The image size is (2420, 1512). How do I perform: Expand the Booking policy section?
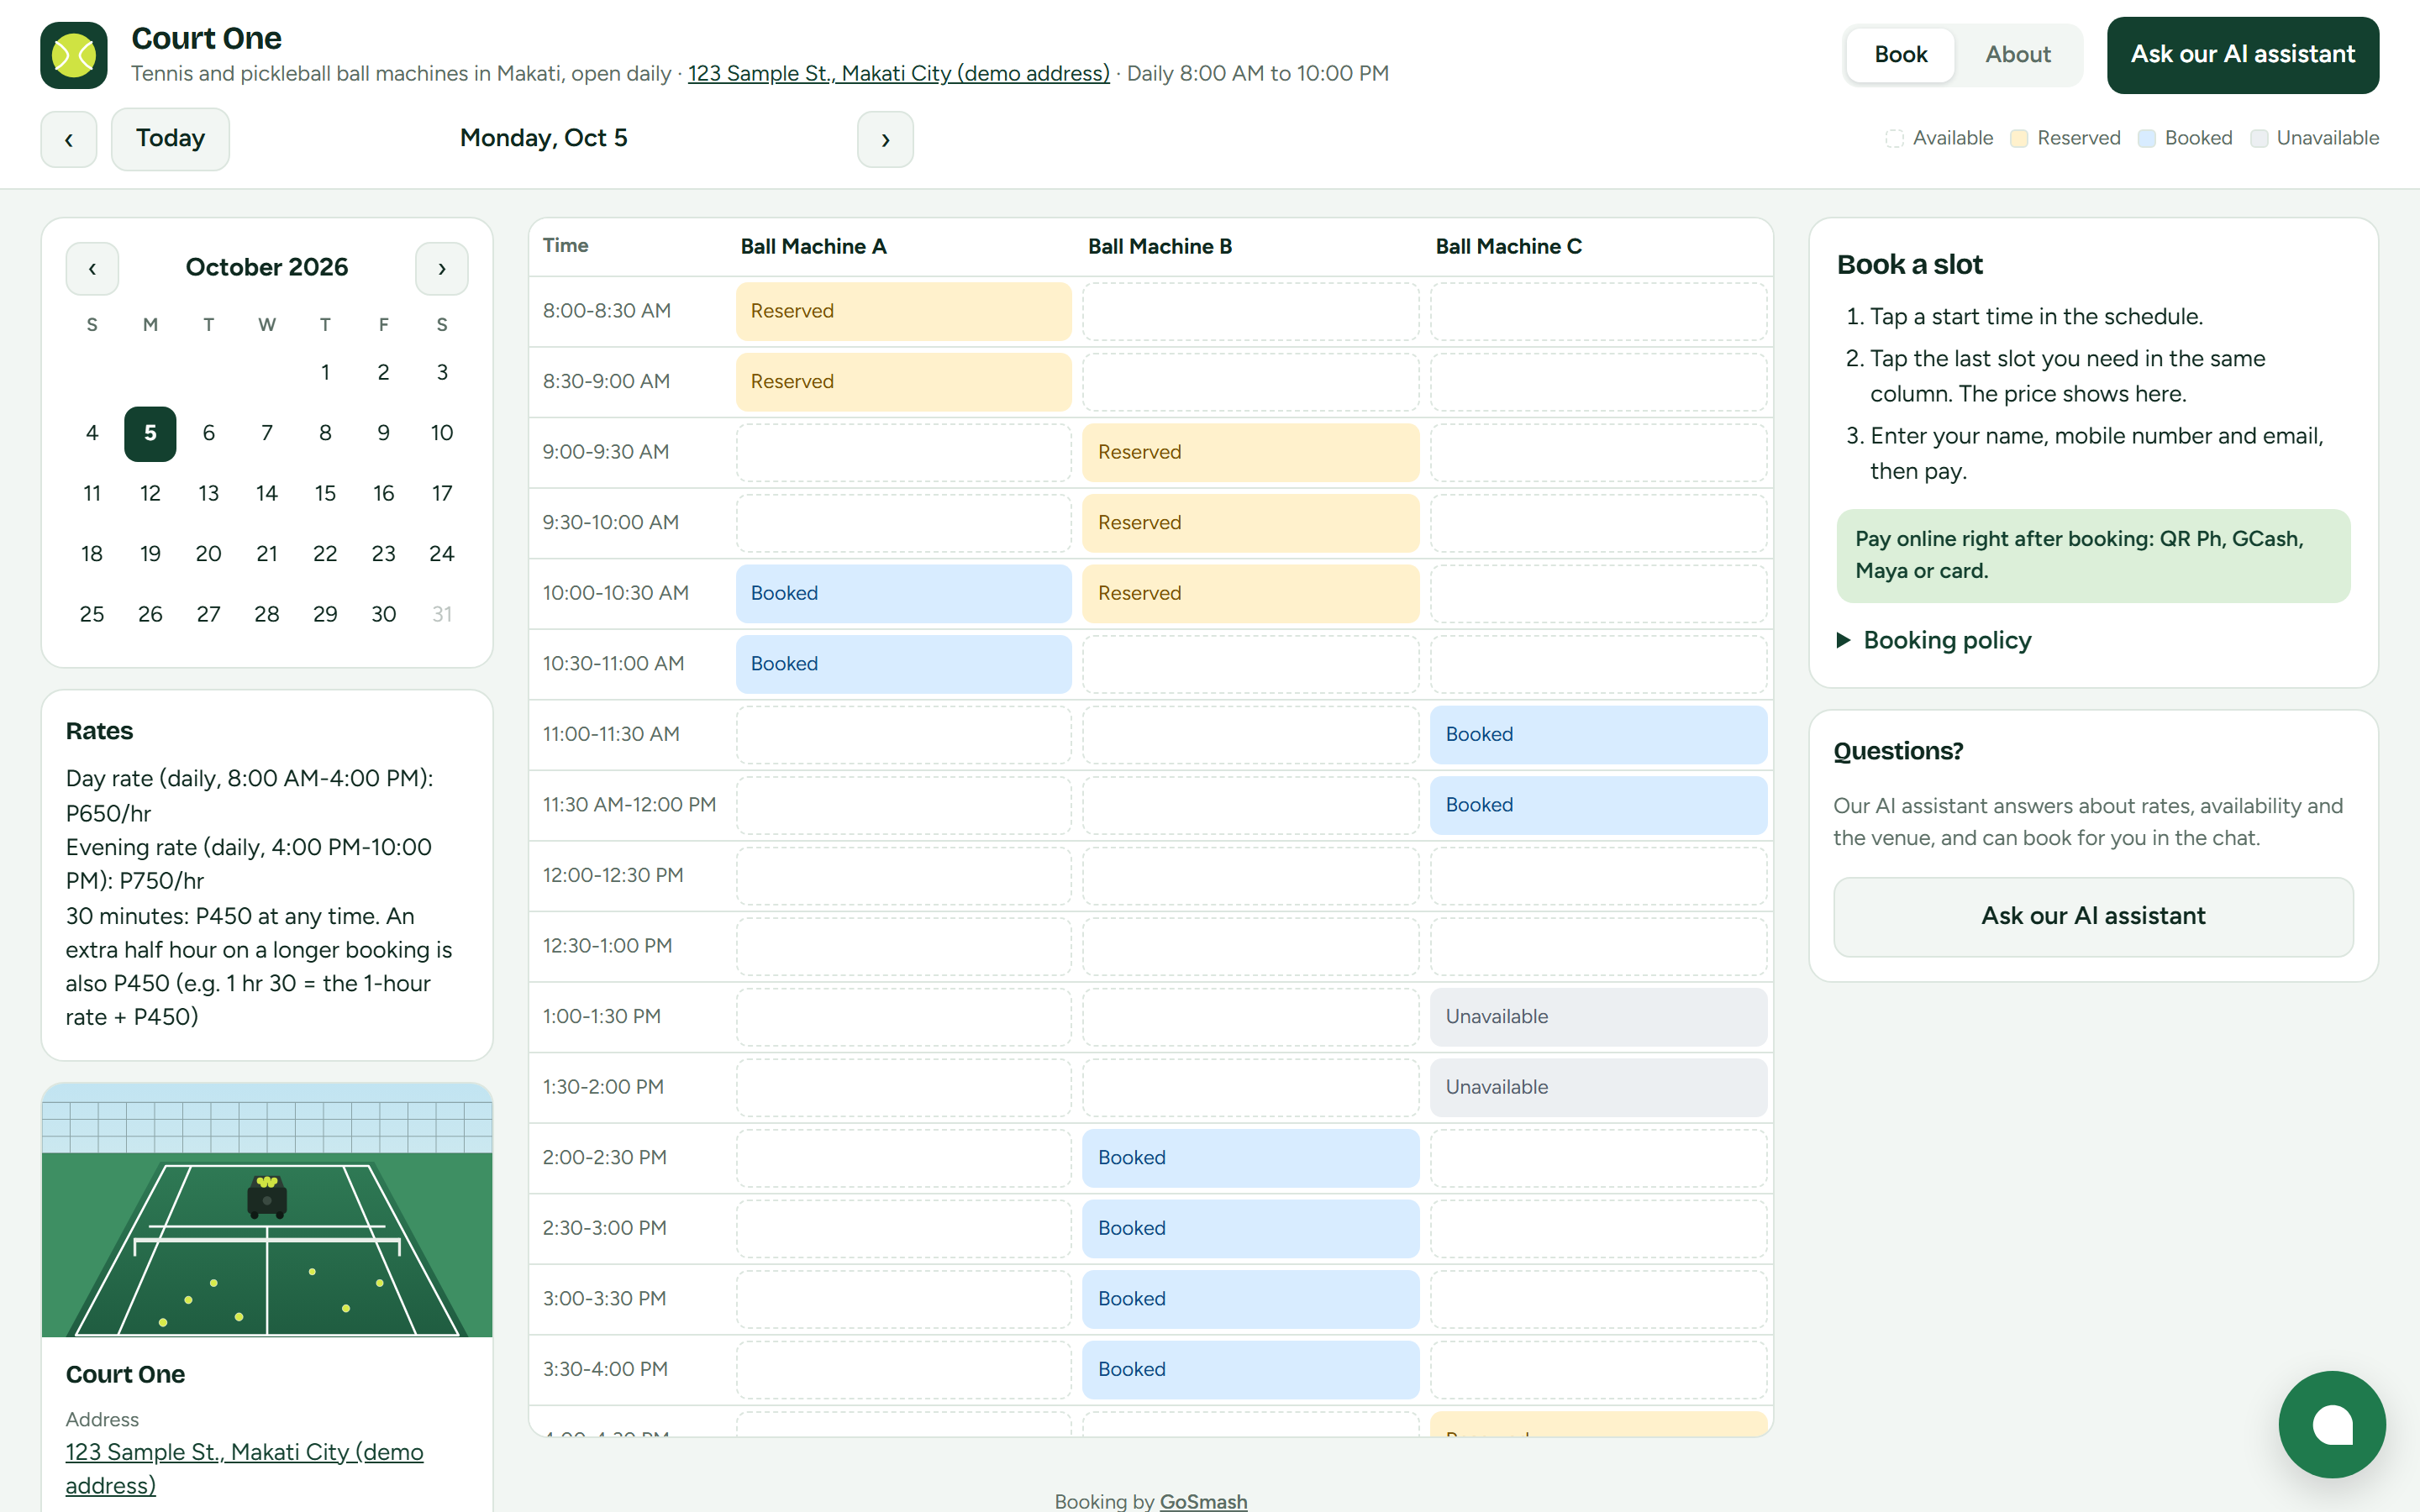click(x=1934, y=640)
